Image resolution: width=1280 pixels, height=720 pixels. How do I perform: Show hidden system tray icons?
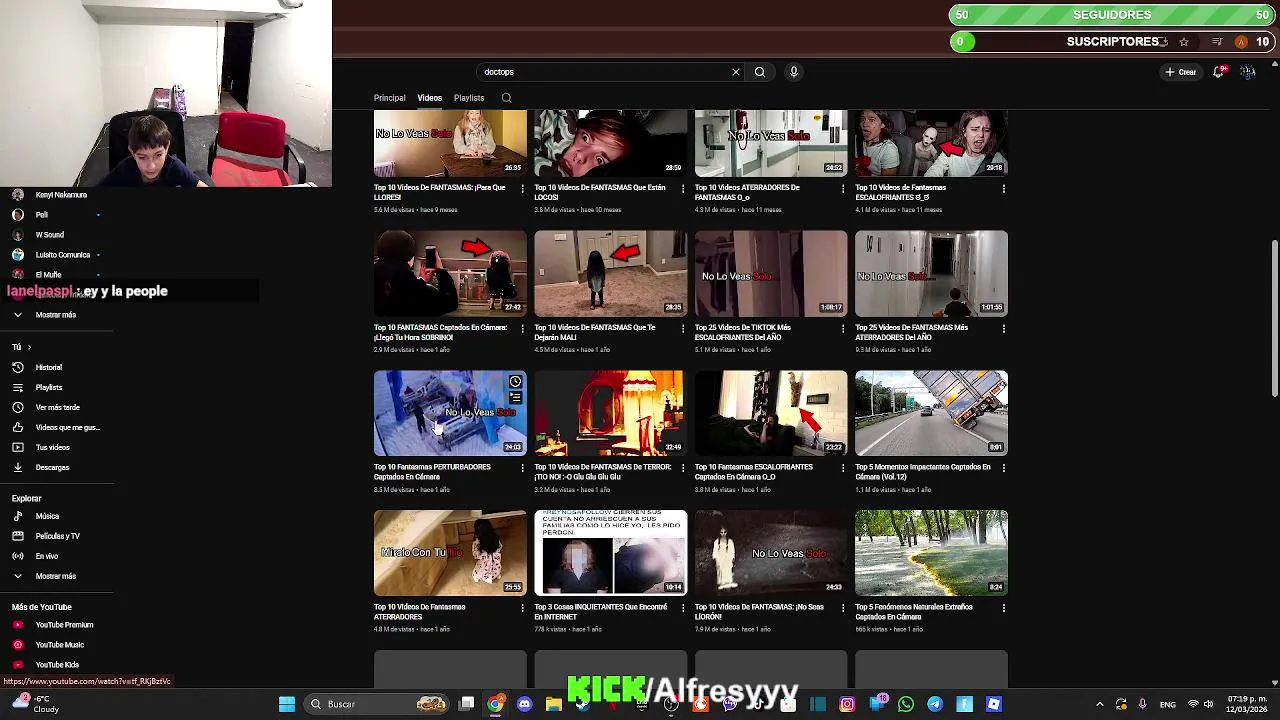tap(1099, 704)
